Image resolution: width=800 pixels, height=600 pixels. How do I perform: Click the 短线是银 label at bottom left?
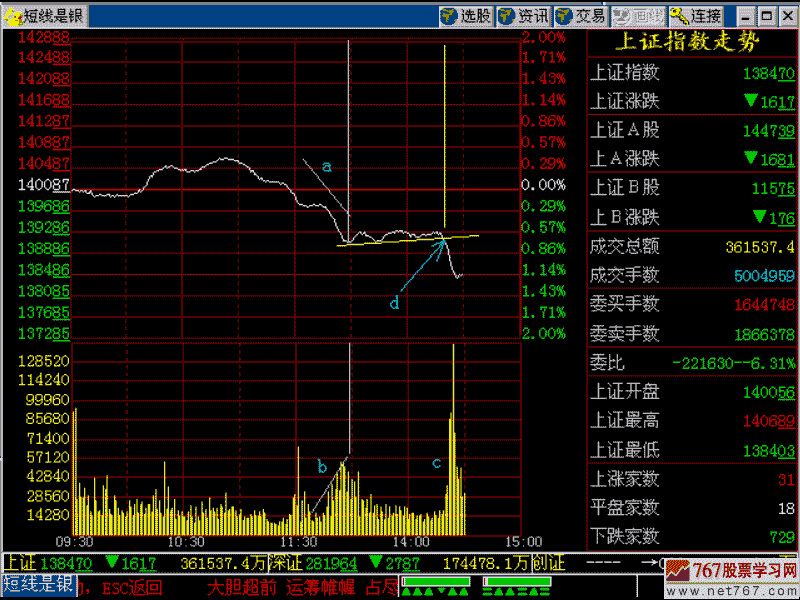38,584
